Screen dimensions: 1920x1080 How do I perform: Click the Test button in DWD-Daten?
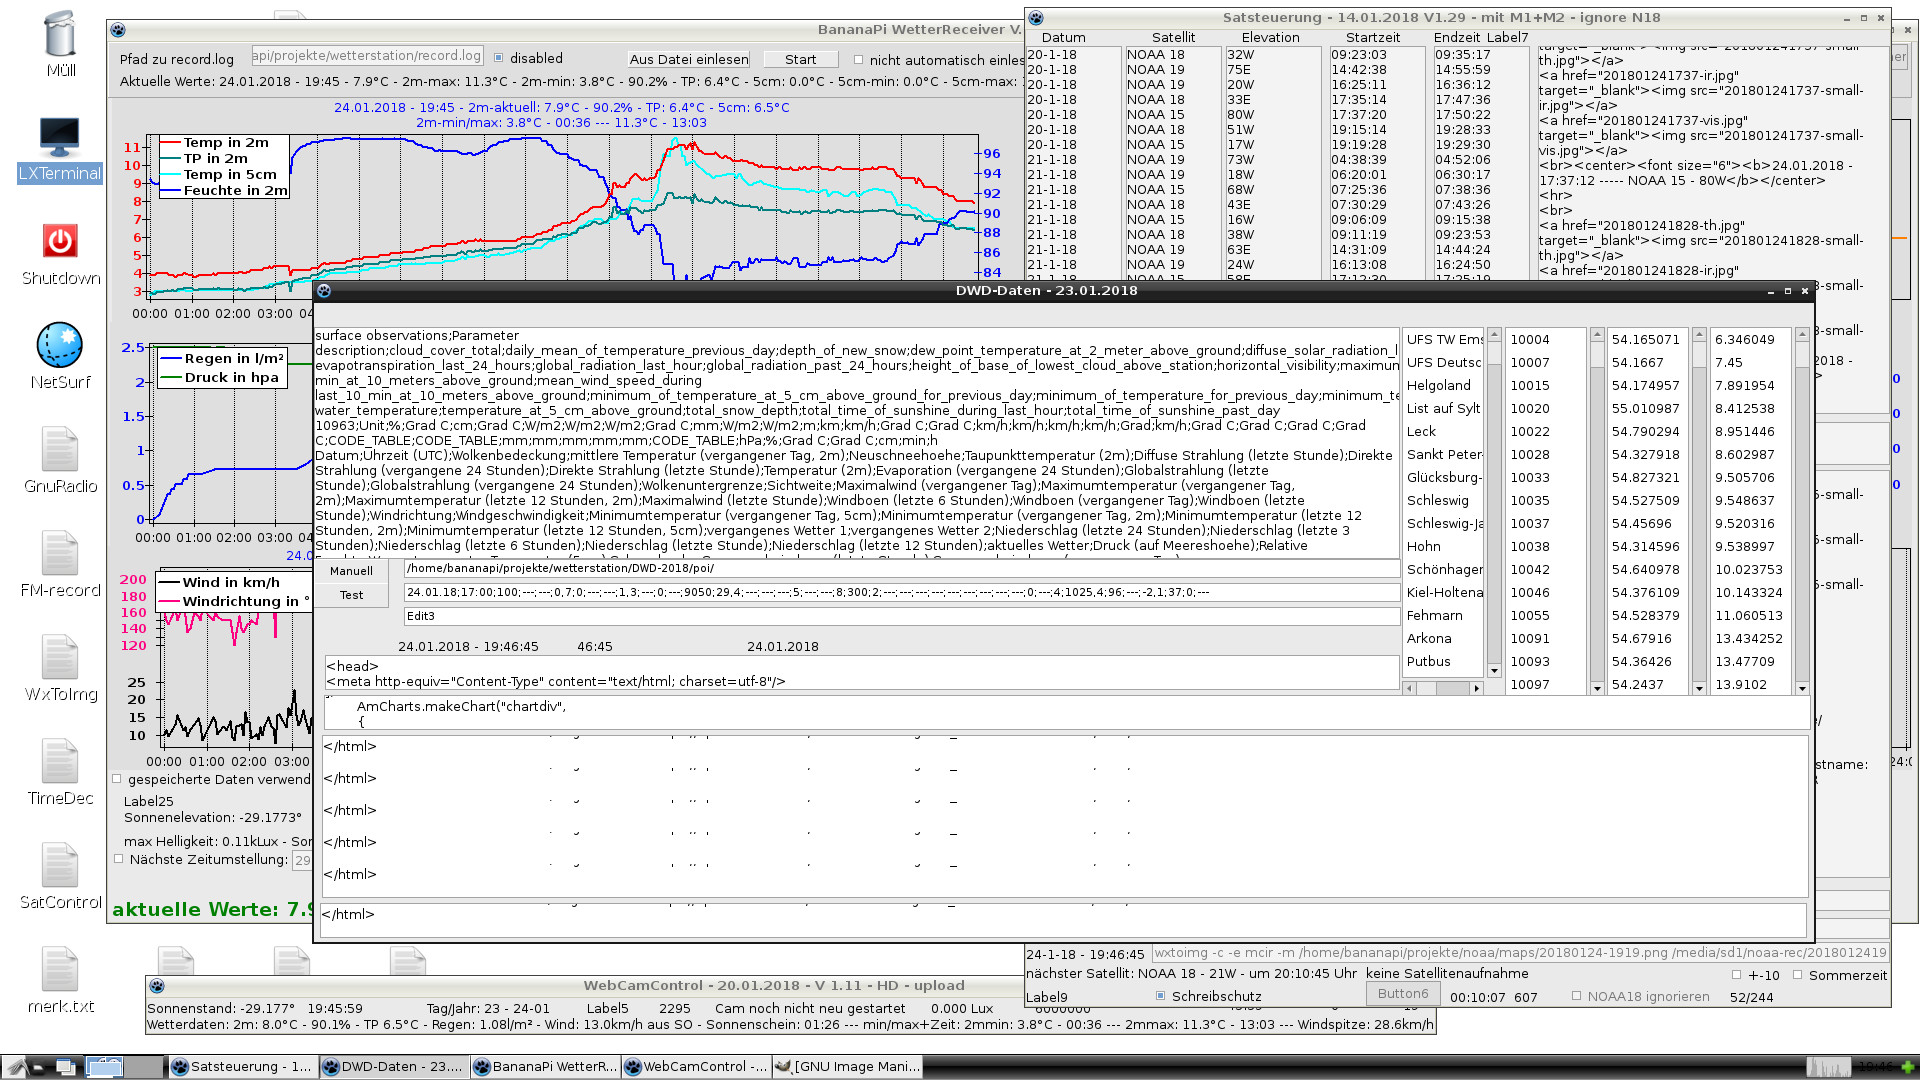point(351,595)
